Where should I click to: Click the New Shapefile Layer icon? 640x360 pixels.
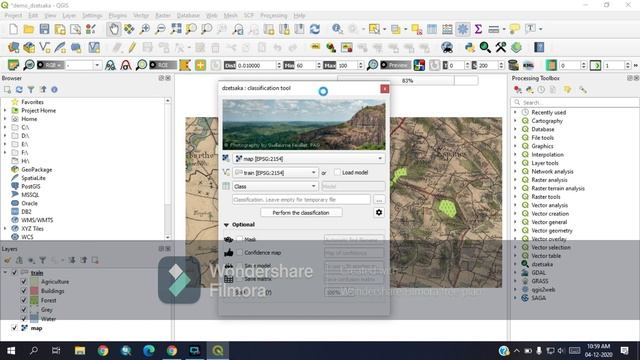[44, 47]
